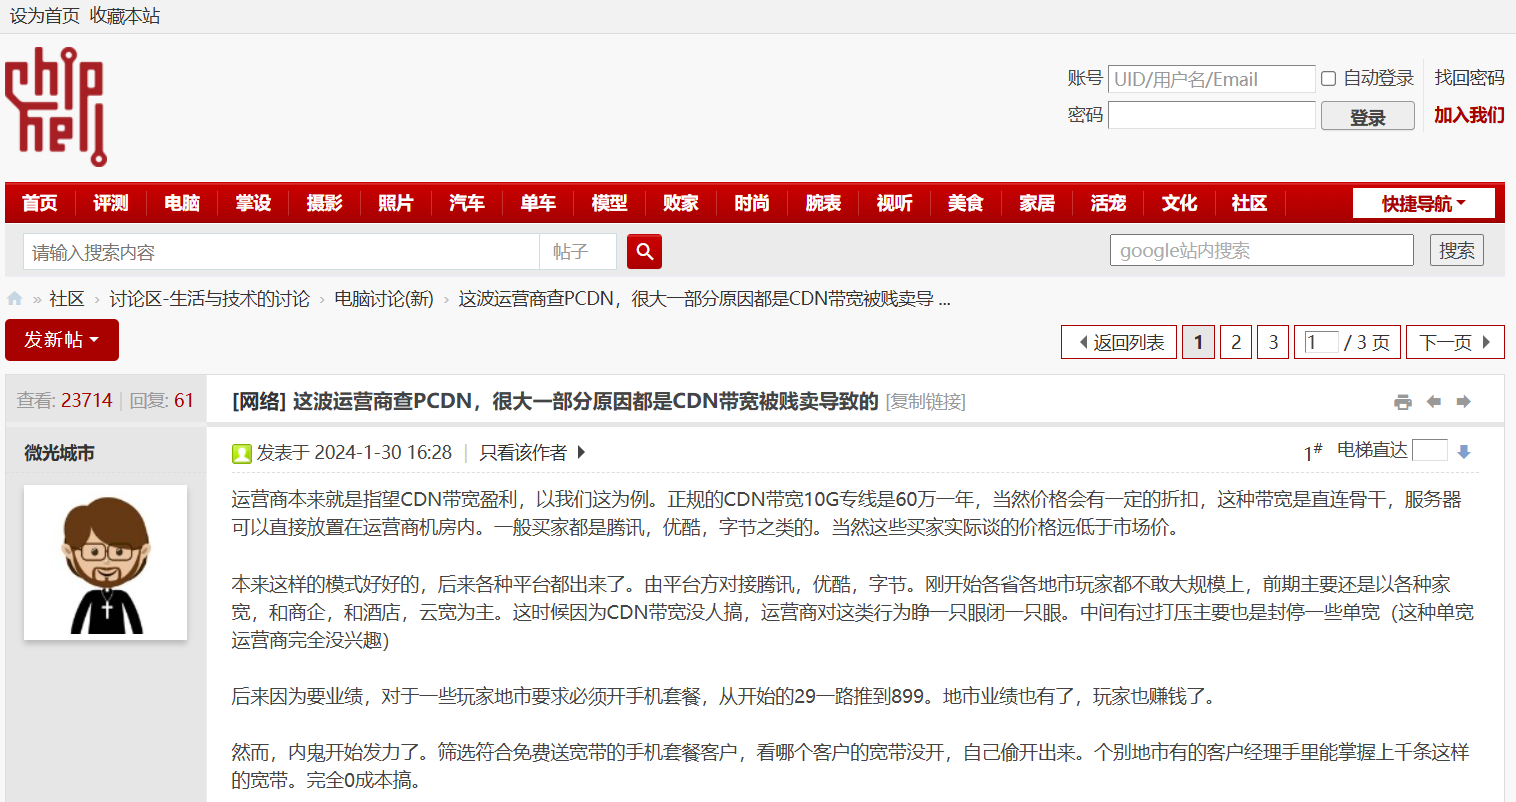Viewport: 1516px width, 802px height.
Task: Click the home icon in breadcrumb
Action: coord(15,298)
